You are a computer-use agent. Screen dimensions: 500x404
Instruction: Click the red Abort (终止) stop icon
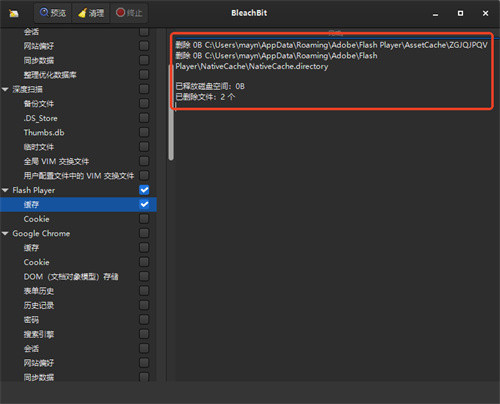120,12
